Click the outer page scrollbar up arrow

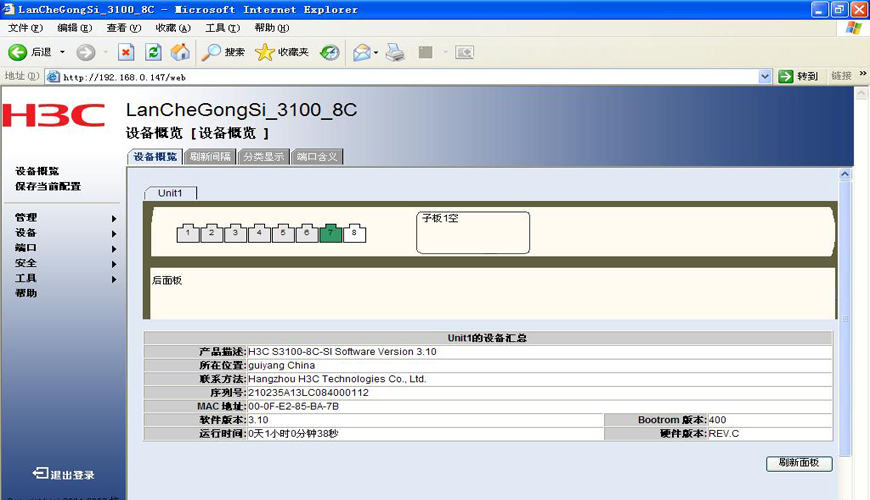coord(861,93)
